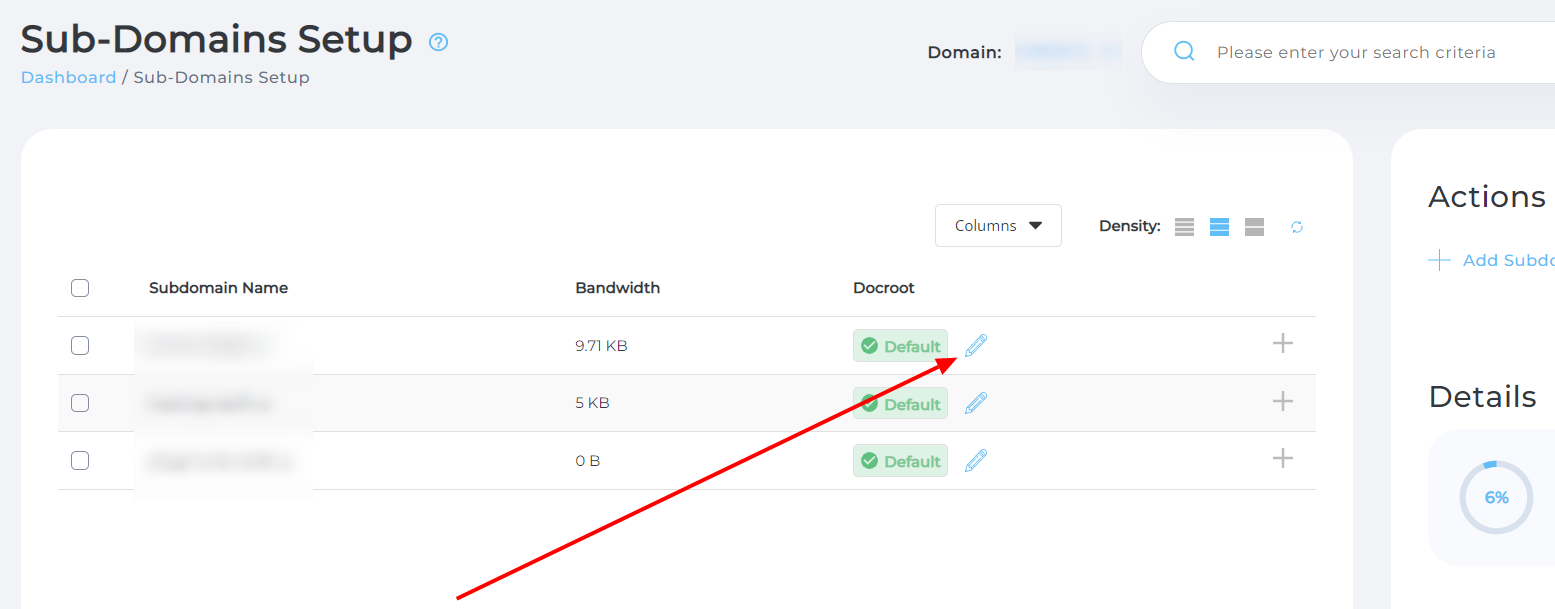Click the help question mark icon
This screenshot has width=1555, height=609.
tap(438, 42)
